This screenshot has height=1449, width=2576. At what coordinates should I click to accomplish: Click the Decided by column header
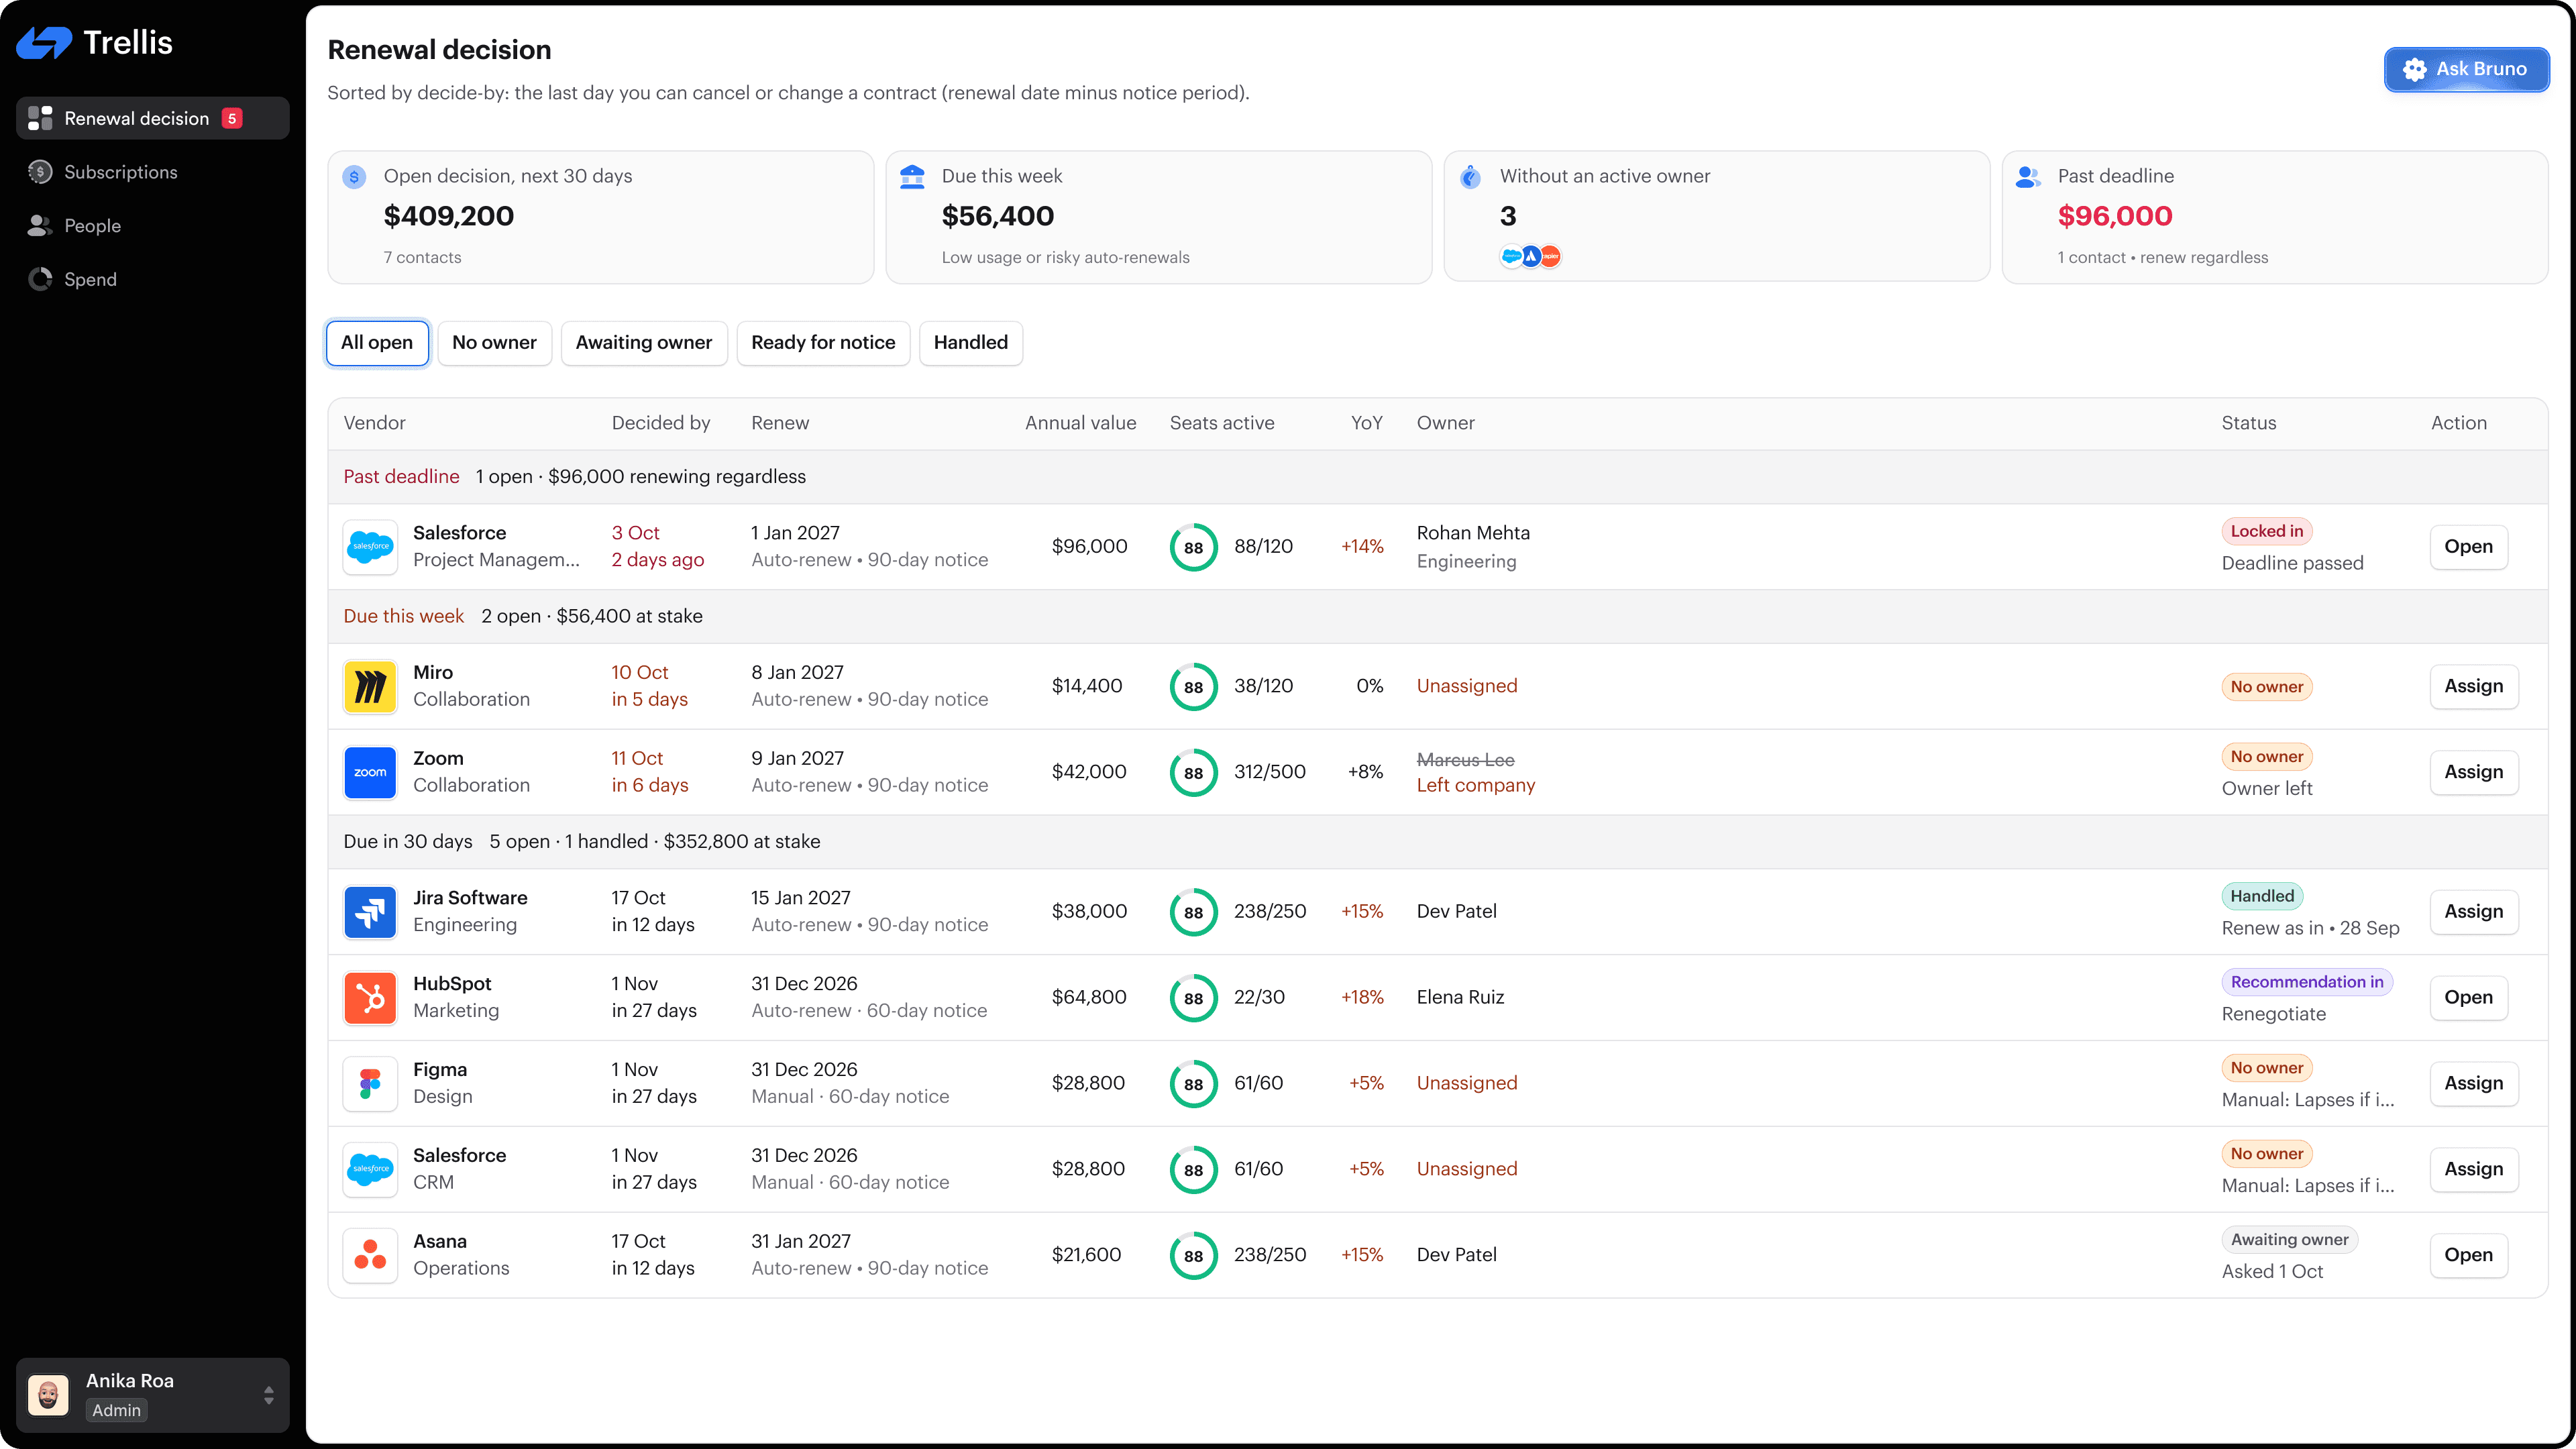[x=661, y=423]
